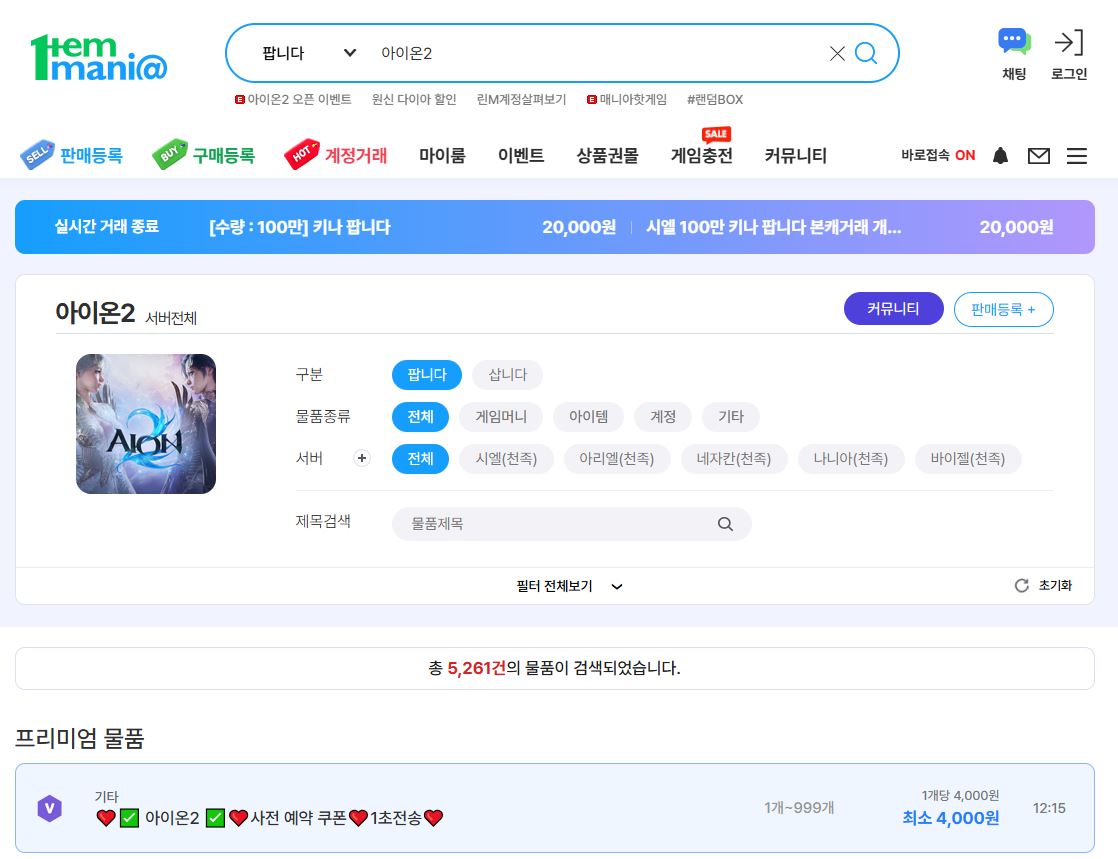Click the reset (초기화) refresh icon
This screenshot has height=859, width=1118.
click(x=1022, y=585)
